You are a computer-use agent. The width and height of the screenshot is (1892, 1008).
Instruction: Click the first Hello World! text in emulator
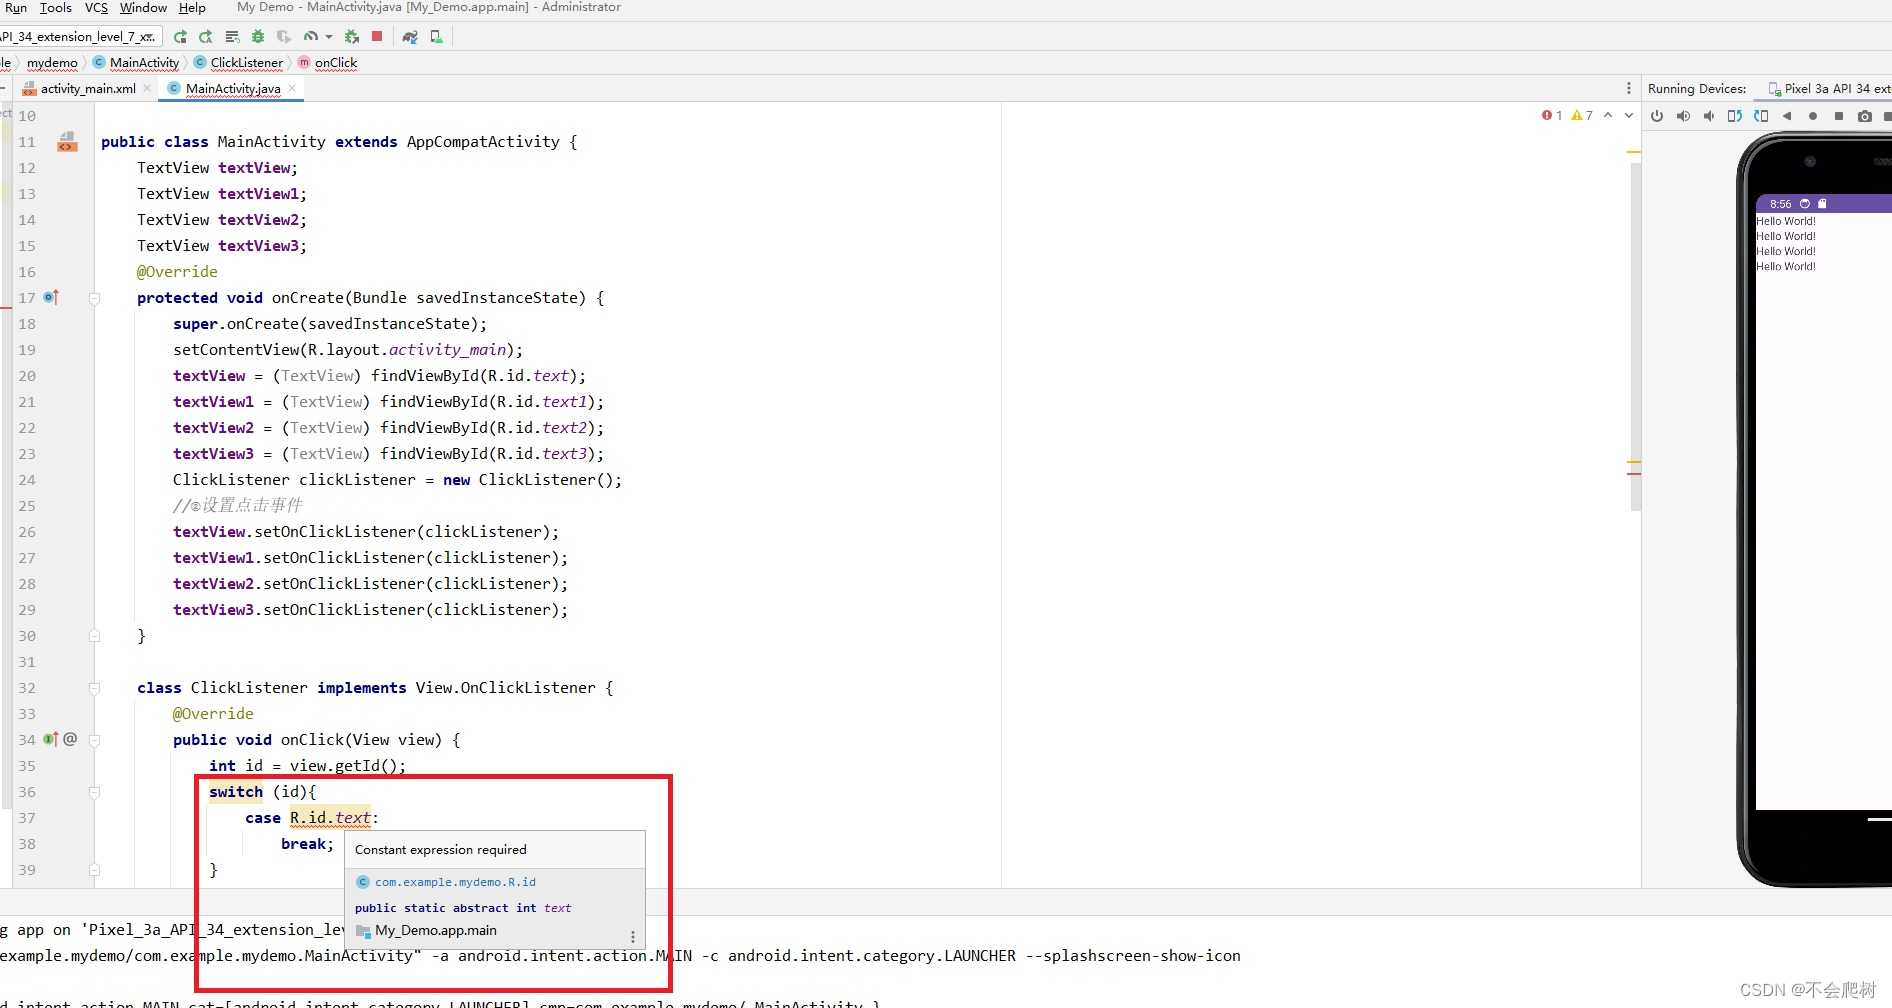point(1786,221)
